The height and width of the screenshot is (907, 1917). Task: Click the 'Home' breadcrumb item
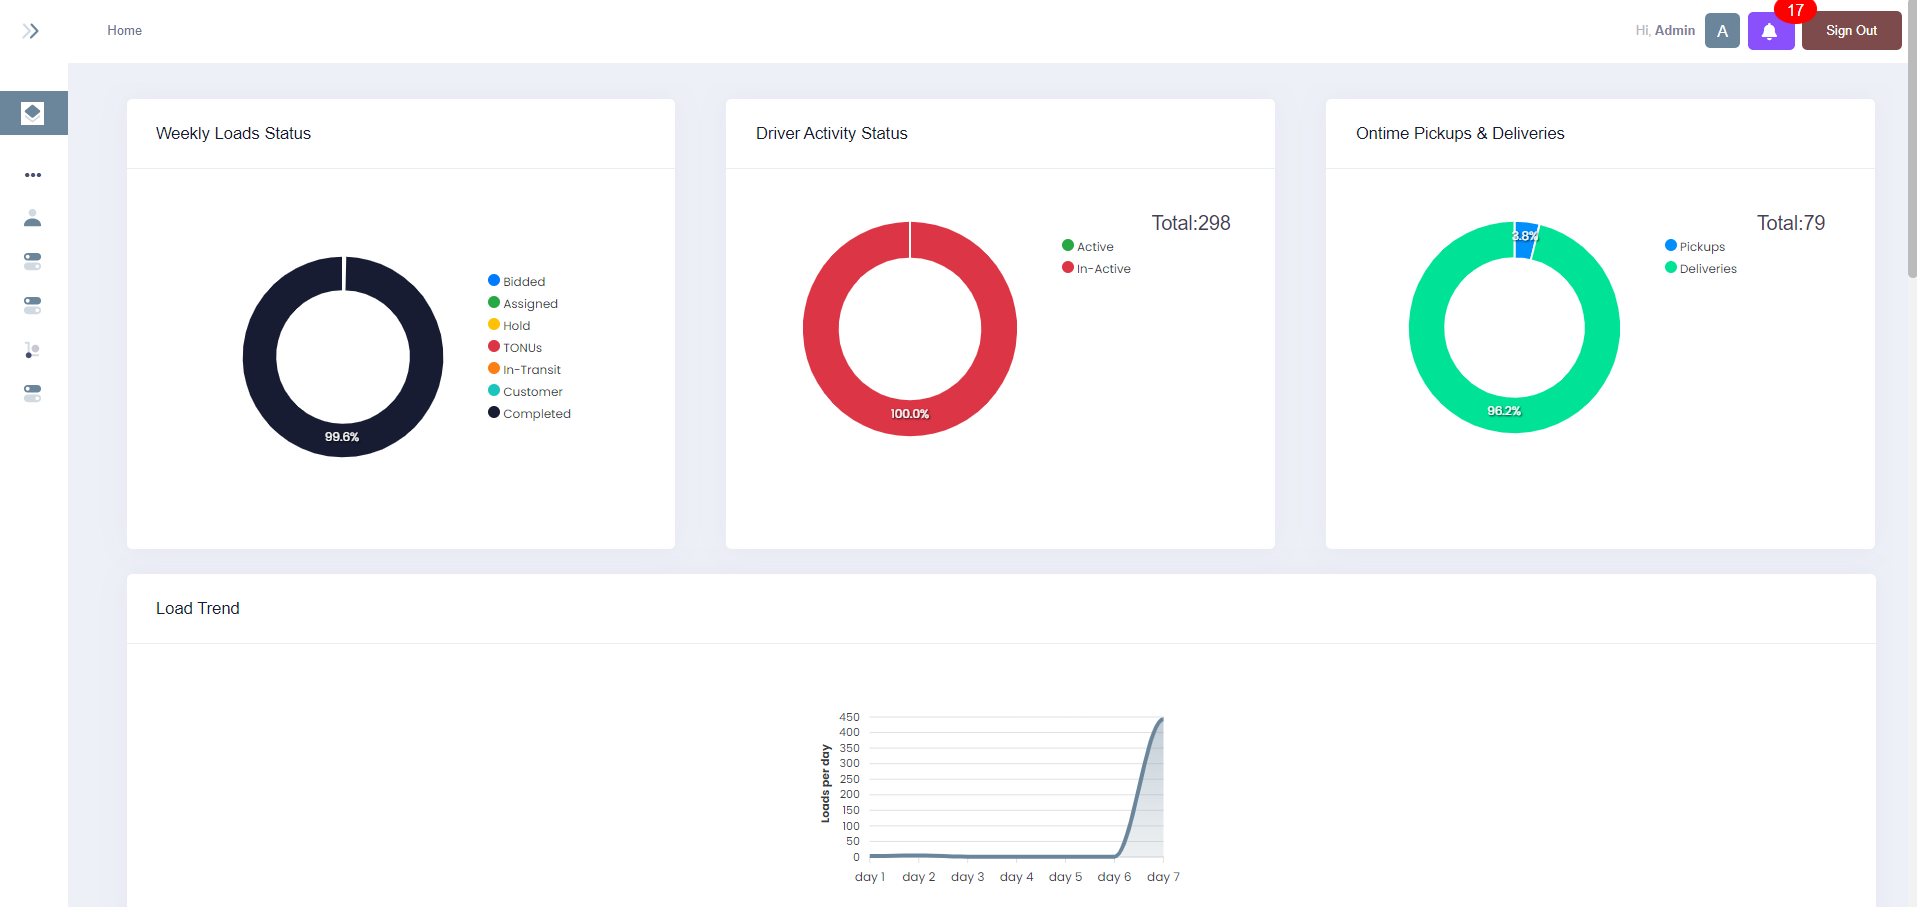click(x=124, y=30)
